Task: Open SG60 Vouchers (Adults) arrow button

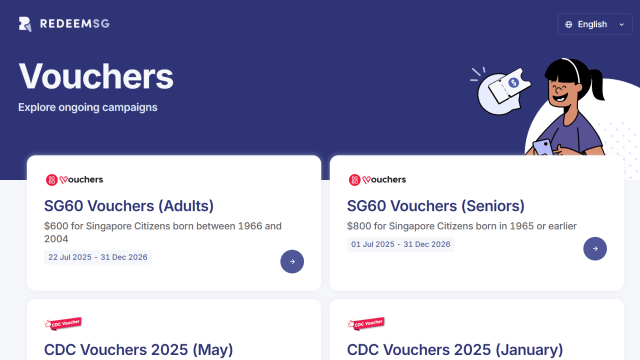Action: coord(292,262)
